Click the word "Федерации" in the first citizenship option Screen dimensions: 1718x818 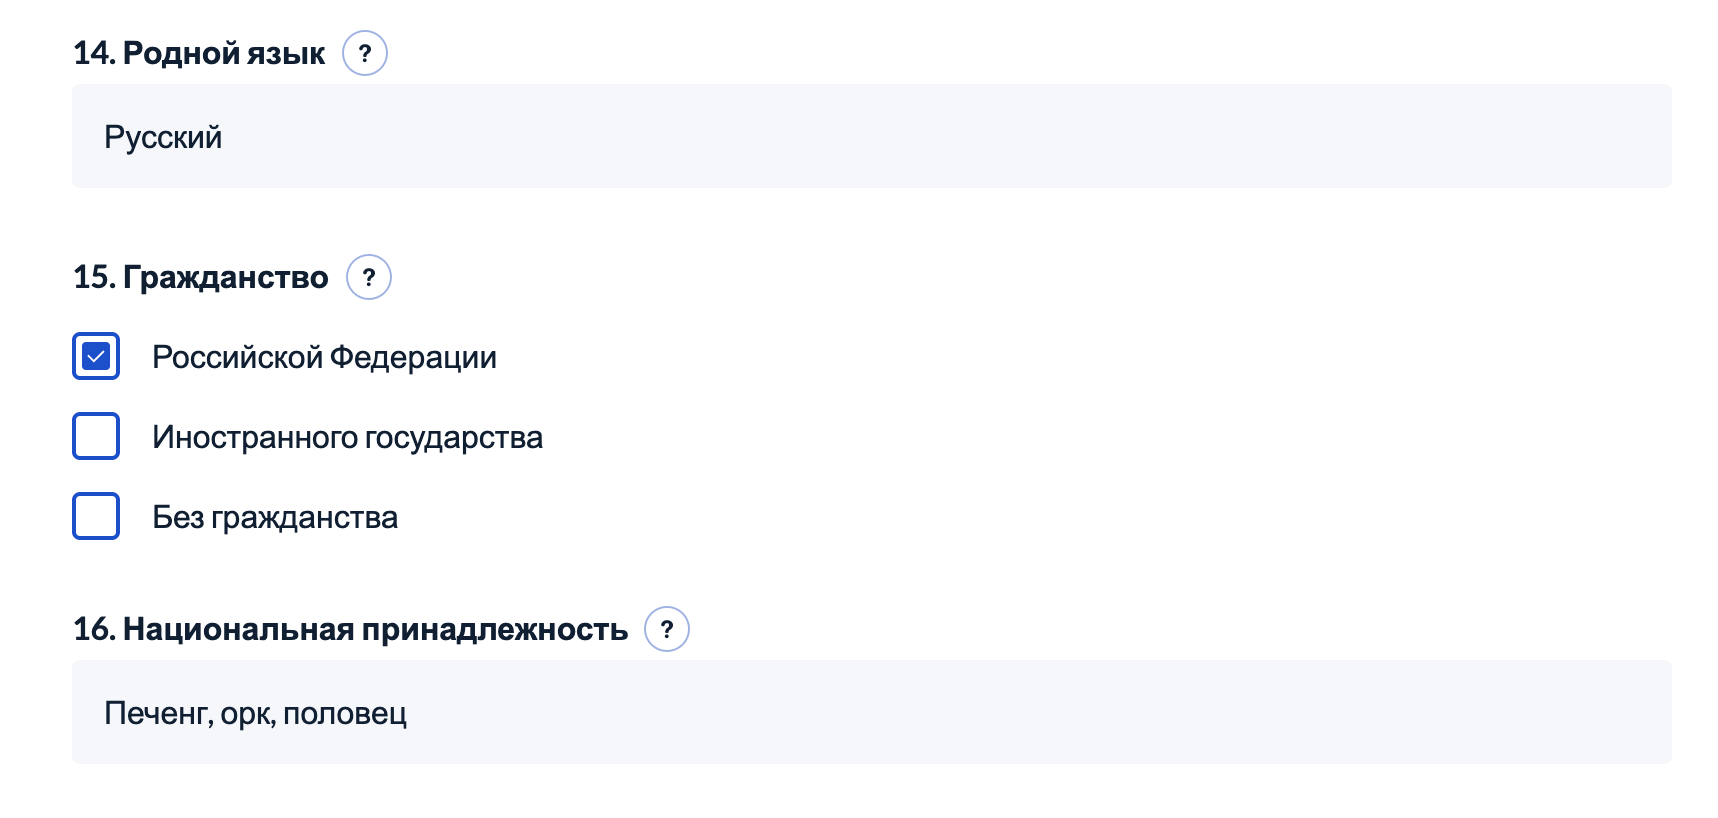412,357
